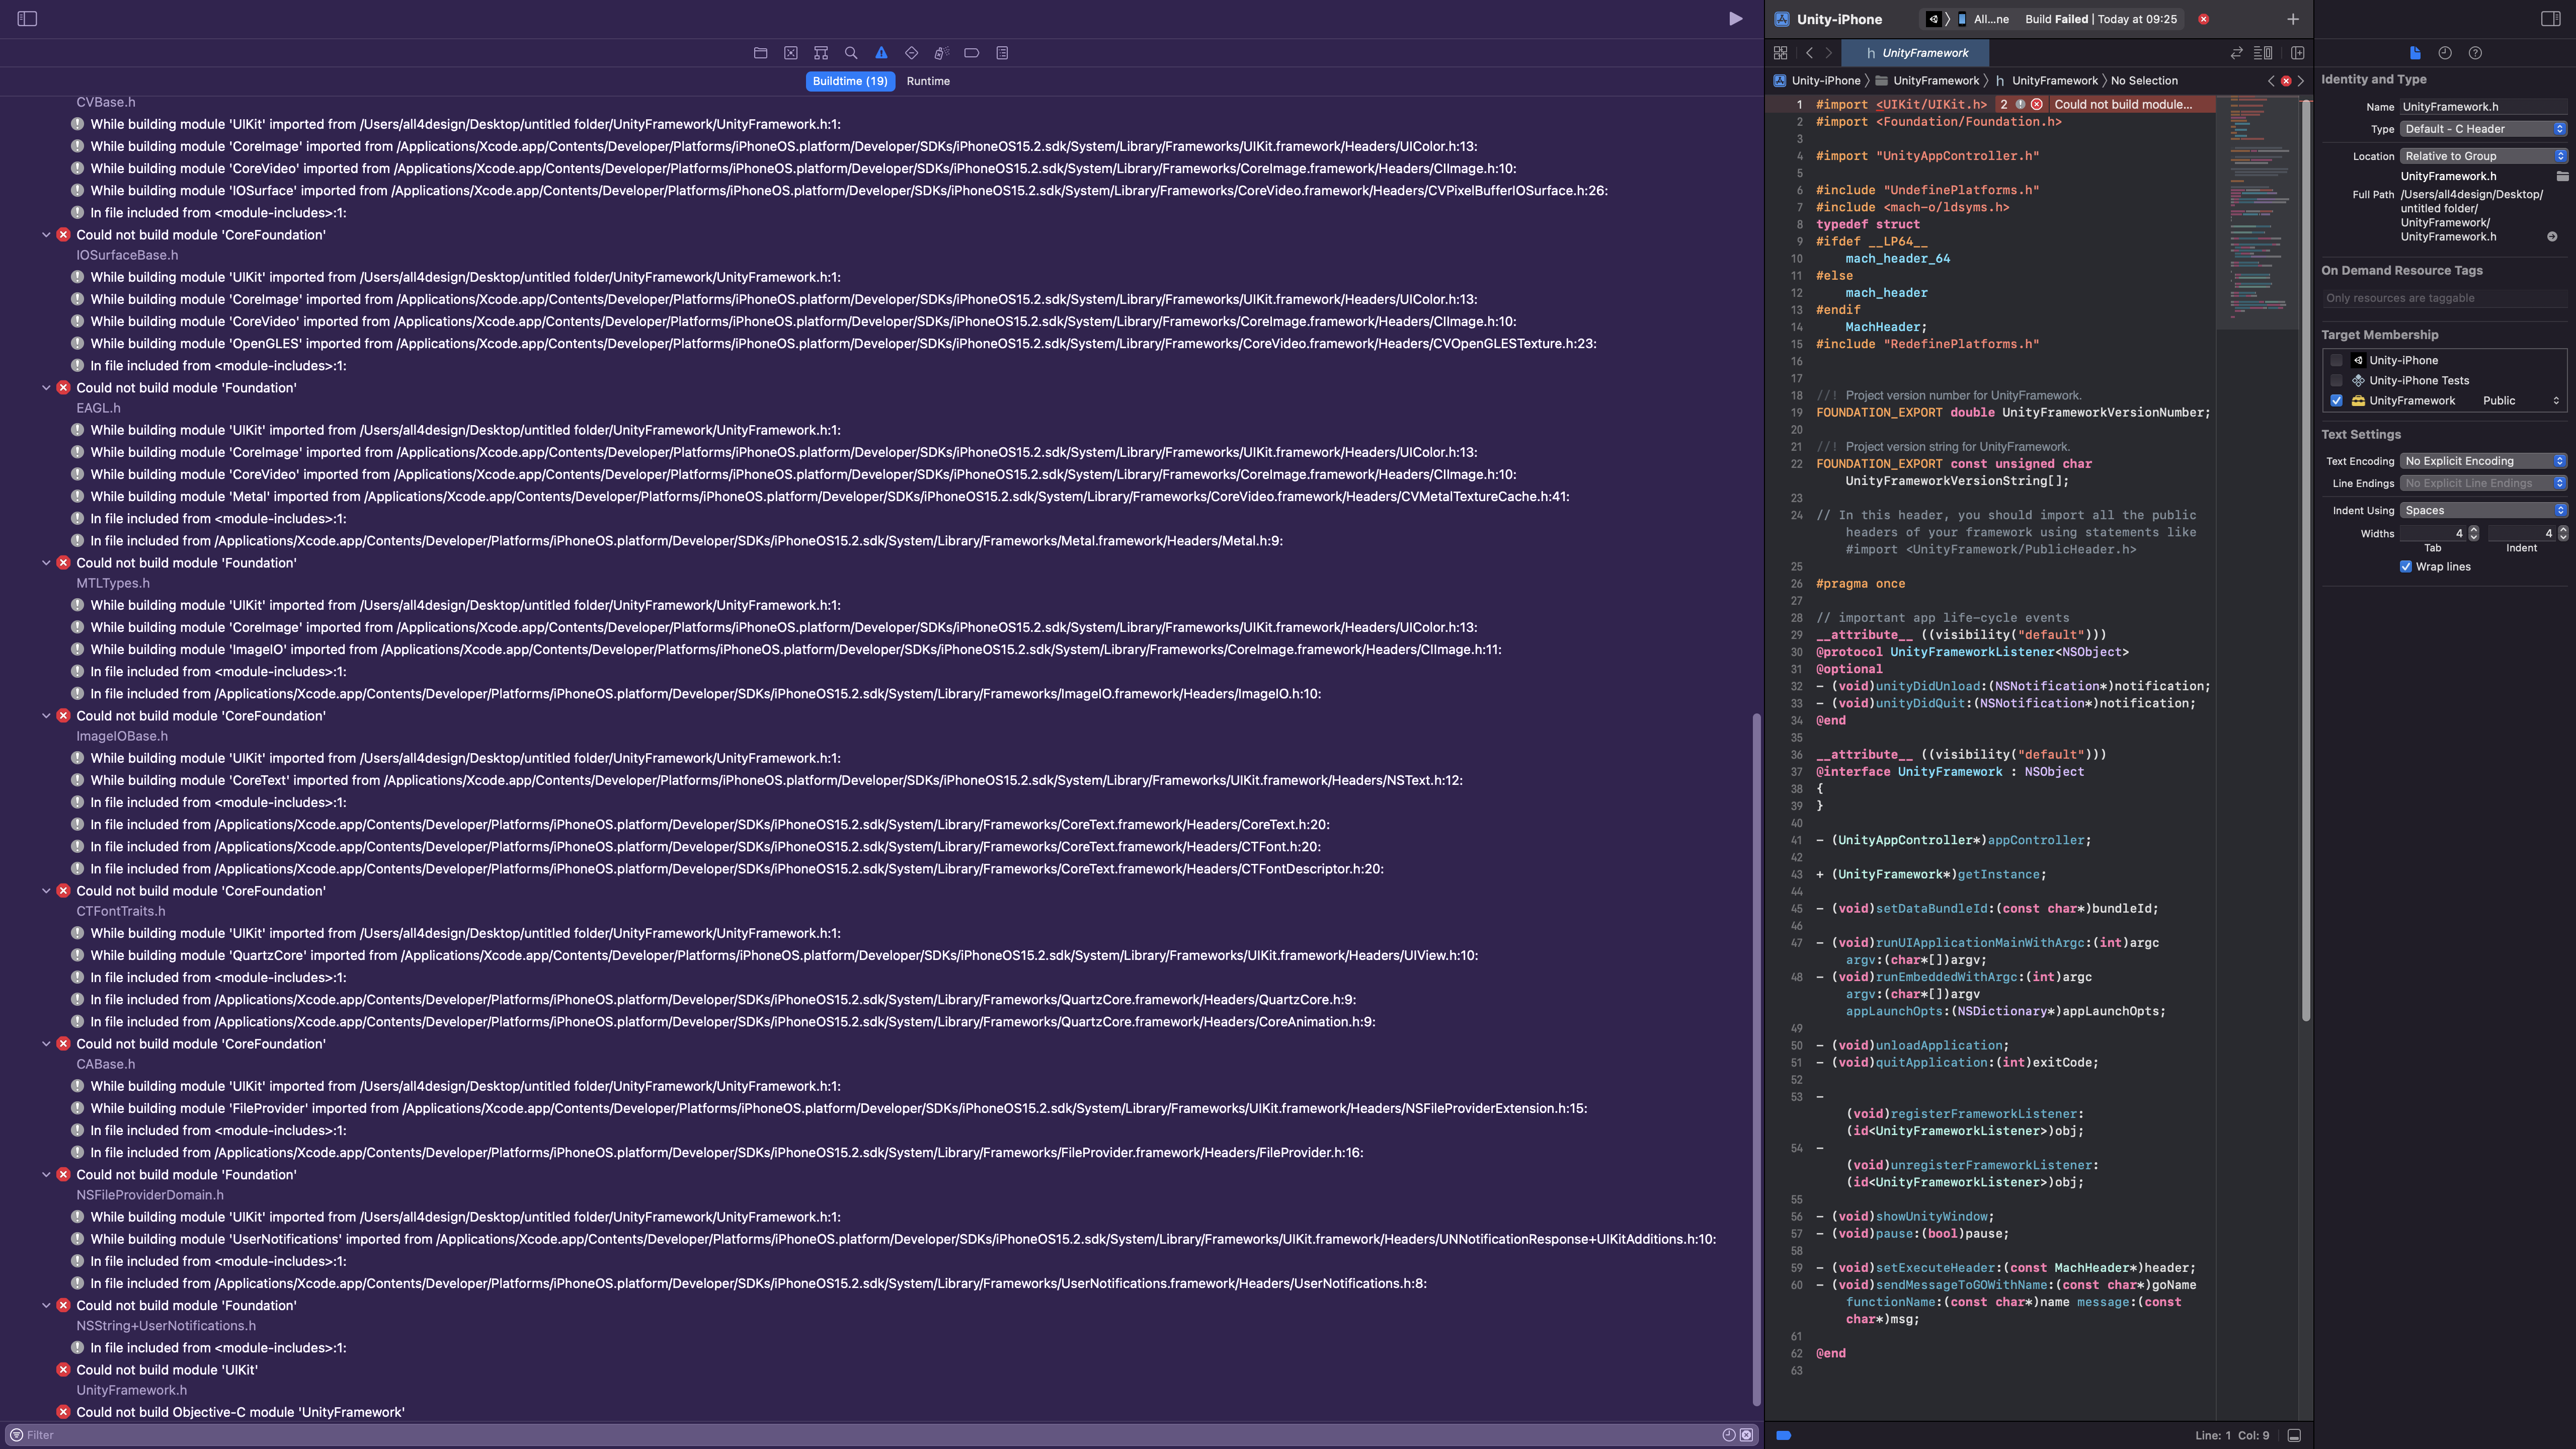Screen dimensions: 2576x1449
Task: Click the Run play button
Action: coord(1736,19)
